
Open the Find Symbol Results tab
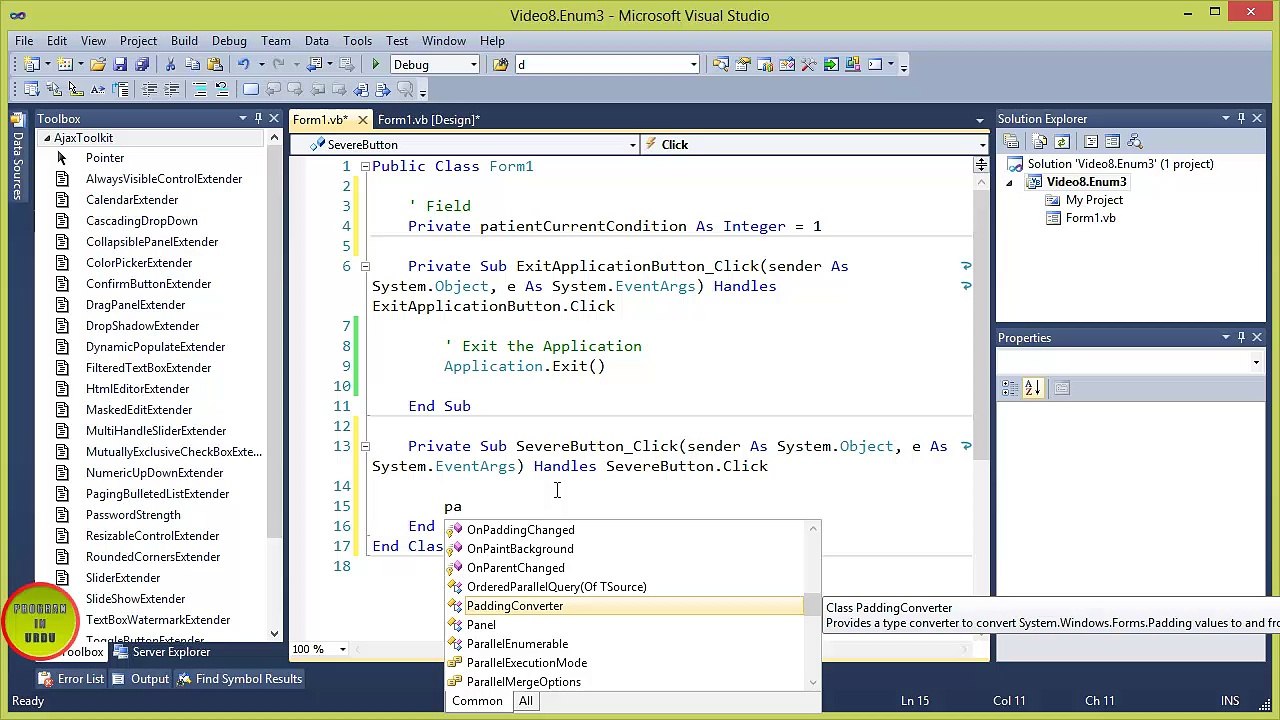[239, 679]
